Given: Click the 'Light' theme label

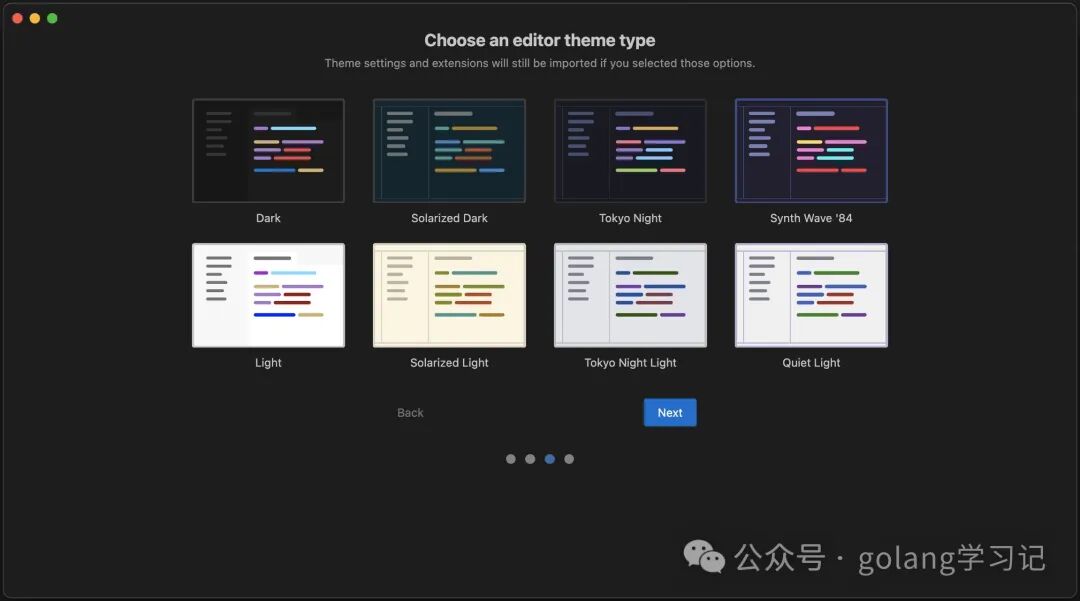Looking at the screenshot, I should click(x=268, y=363).
